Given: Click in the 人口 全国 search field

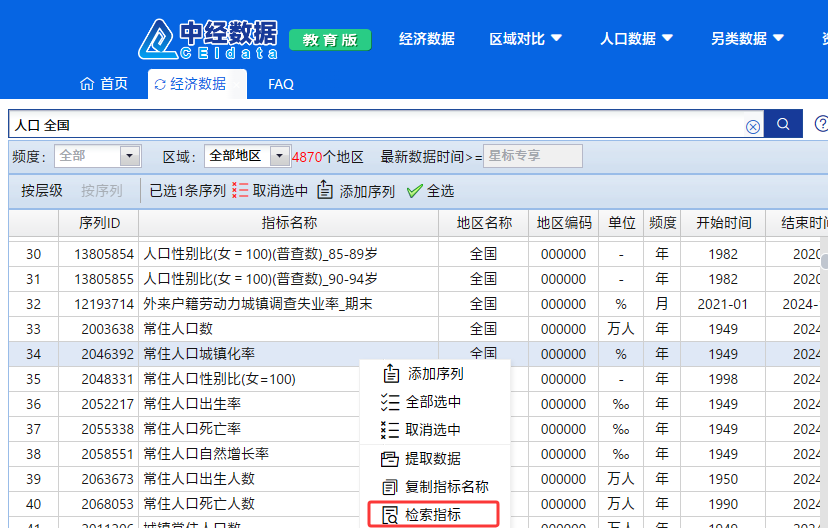Looking at the screenshot, I should pos(380,125).
